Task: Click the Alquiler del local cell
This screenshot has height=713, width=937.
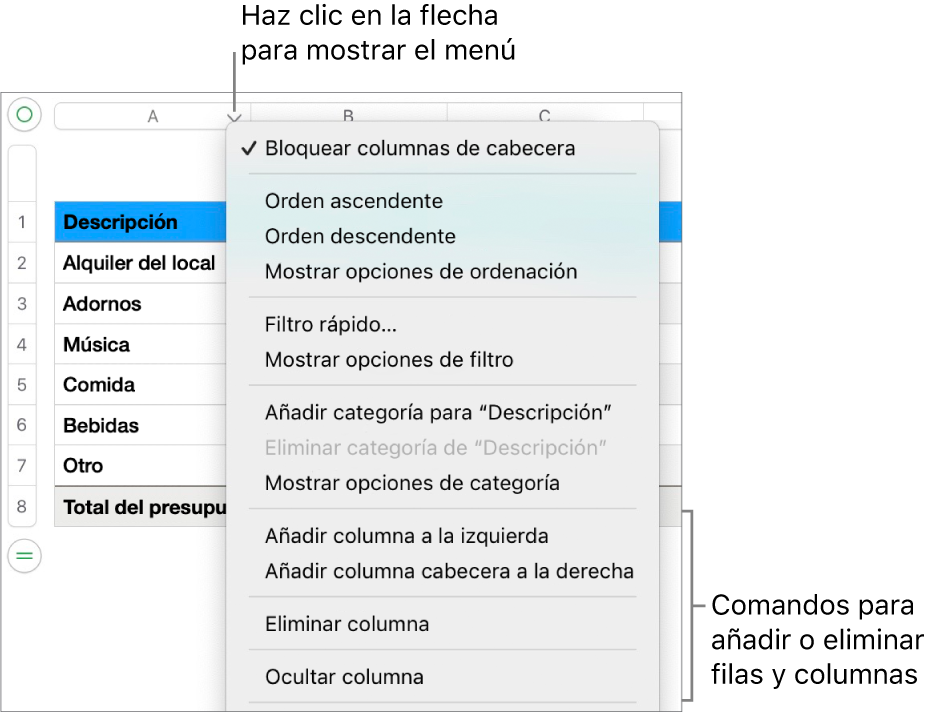Action: (140, 263)
